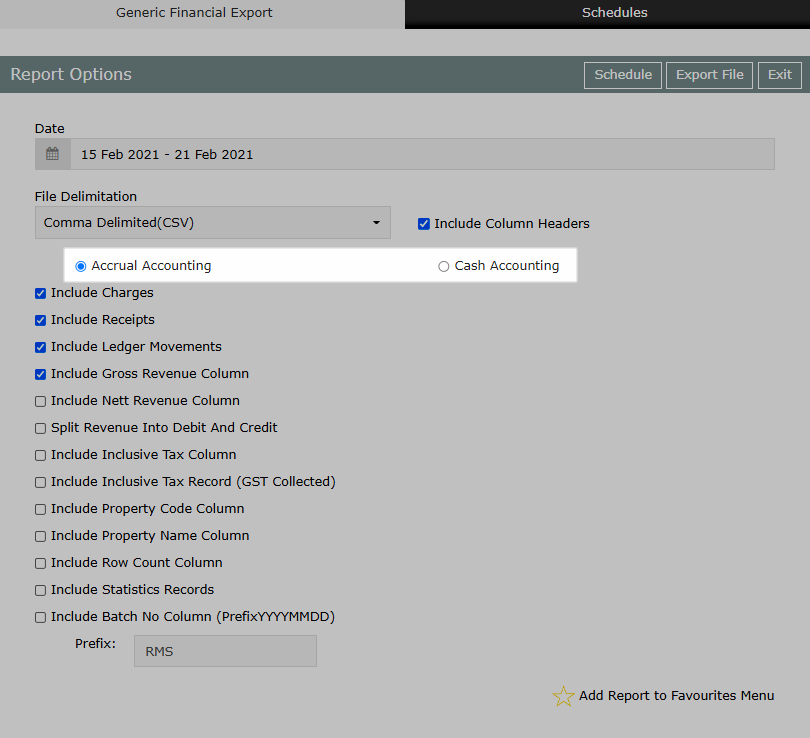Click the Export File button

[x=709, y=75]
